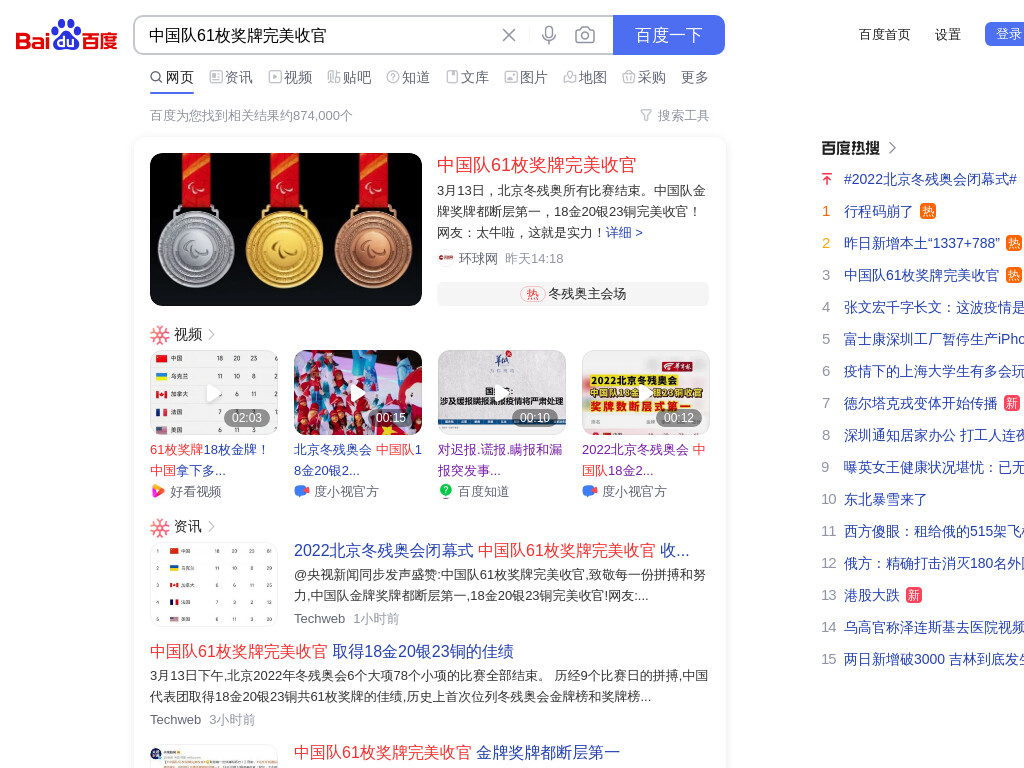This screenshot has height=768, width=1024.
Task: Play the 02:03 medal table video
Action: coord(214,392)
